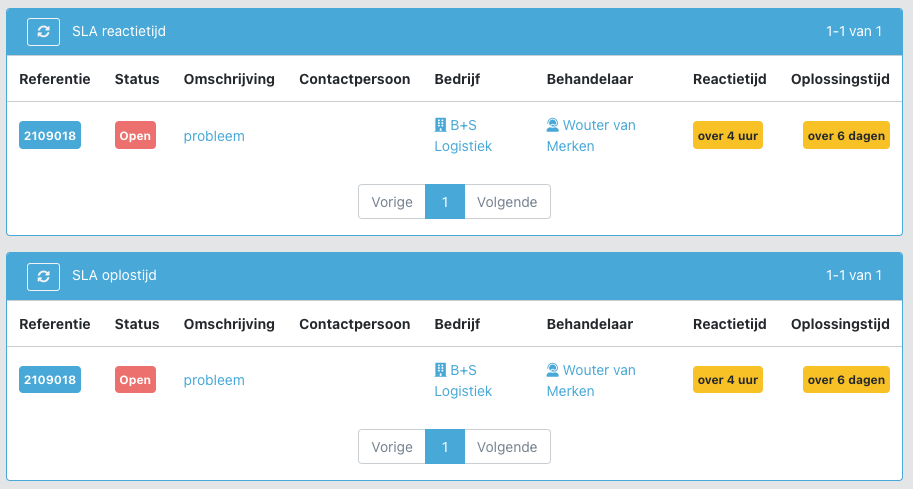Go to Vorige page in SLA reactietijd
The height and width of the screenshot is (489, 913).
click(x=392, y=202)
